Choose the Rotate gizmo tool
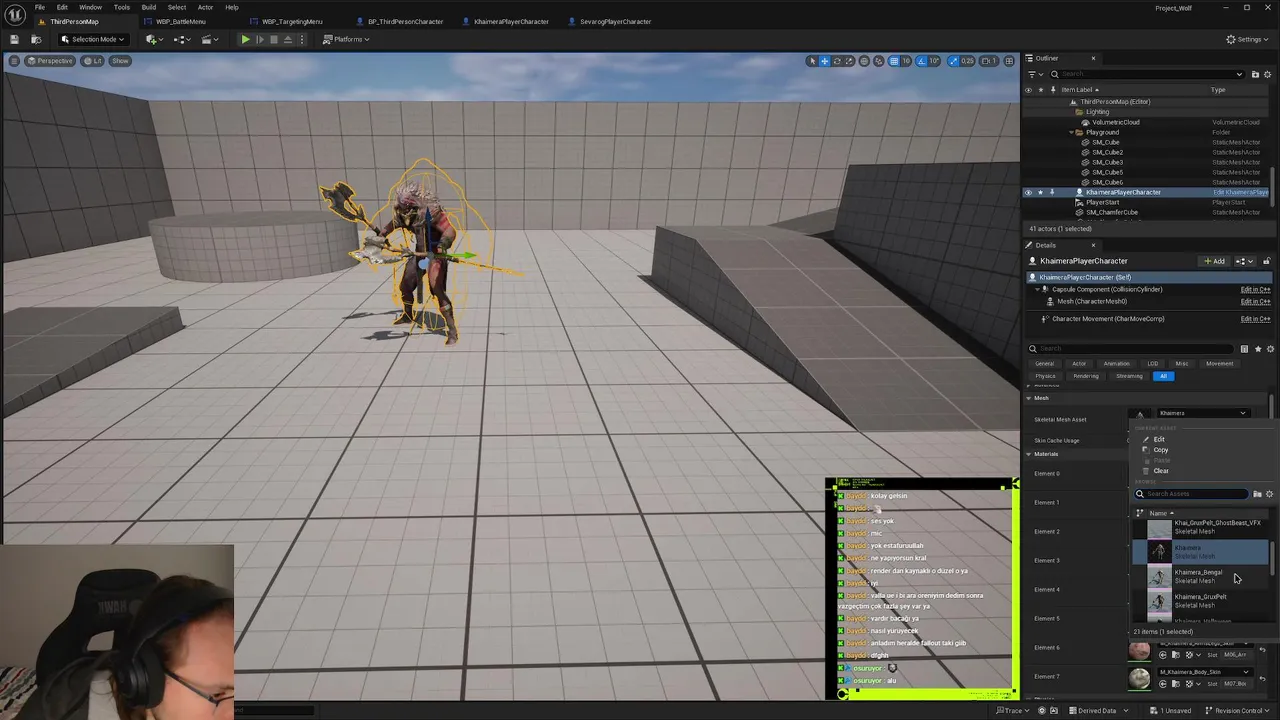 pyautogui.click(x=838, y=61)
